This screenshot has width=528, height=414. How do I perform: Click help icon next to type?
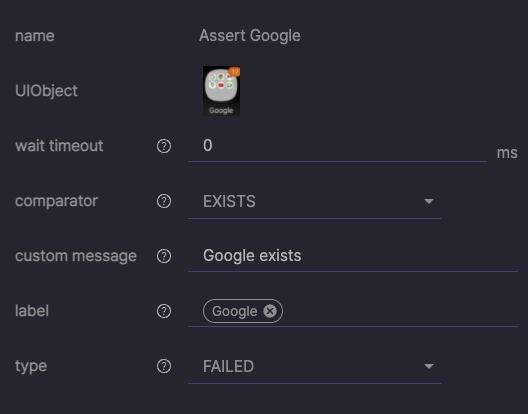pyautogui.click(x=164, y=366)
